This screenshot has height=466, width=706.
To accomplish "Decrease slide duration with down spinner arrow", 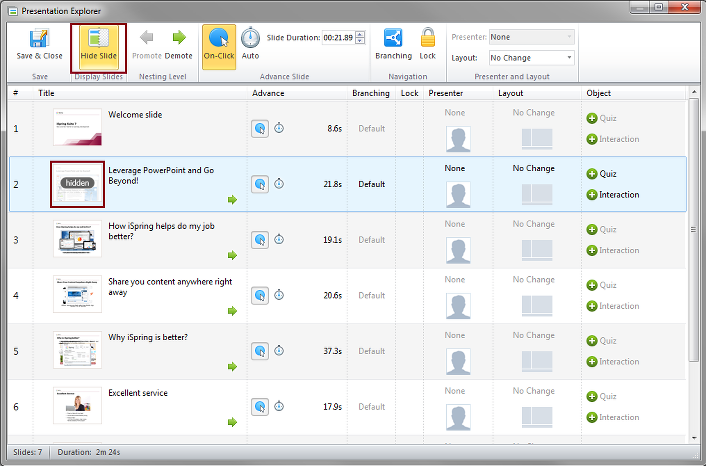I will [x=360, y=41].
